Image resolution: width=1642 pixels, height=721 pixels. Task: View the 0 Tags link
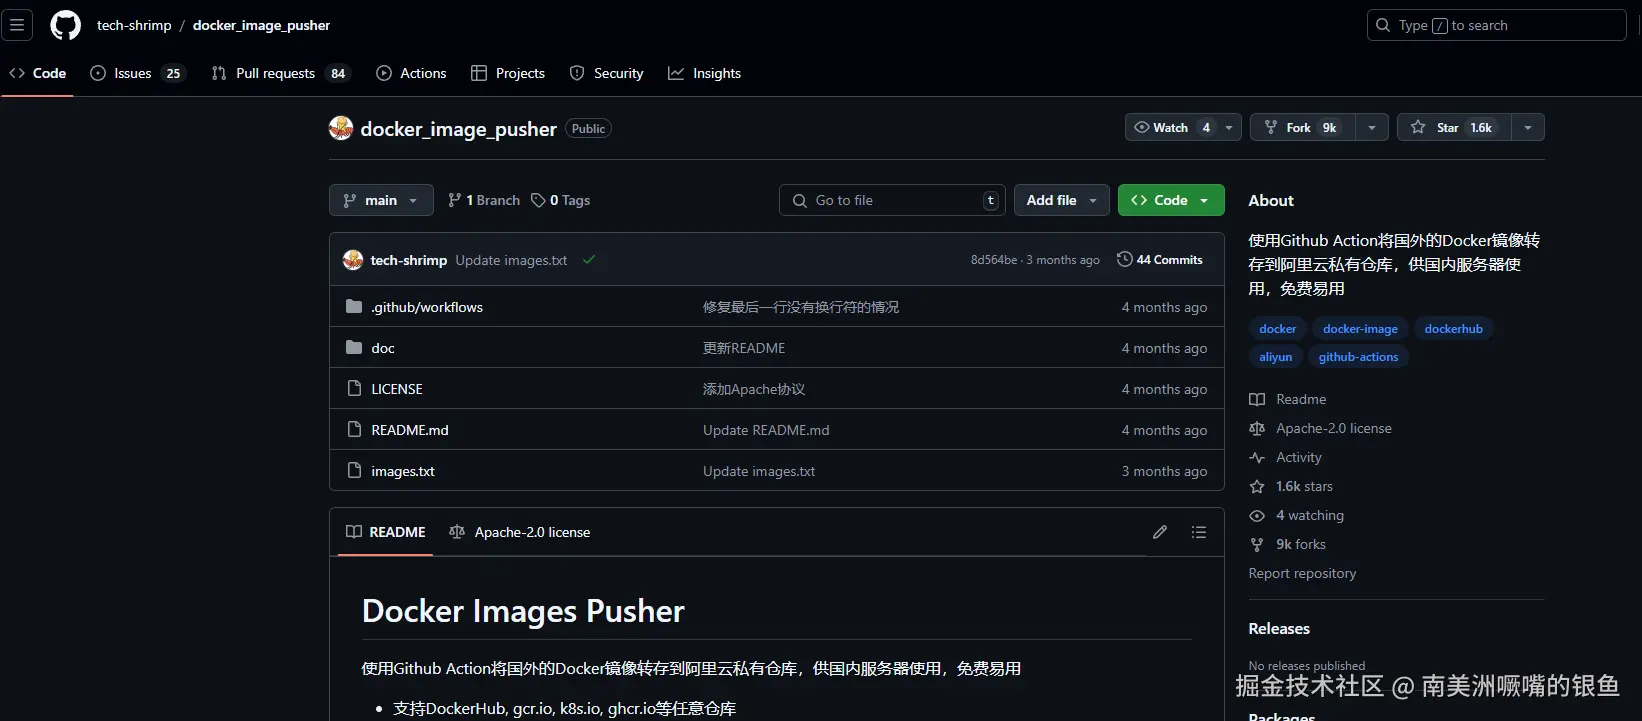[561, 200]
